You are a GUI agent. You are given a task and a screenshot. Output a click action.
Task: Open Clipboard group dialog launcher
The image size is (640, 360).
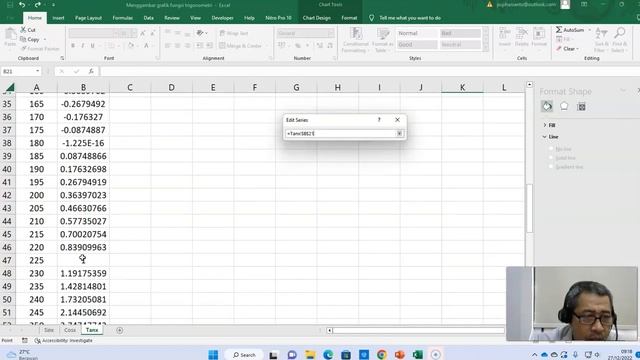click(x=62, y=58)
